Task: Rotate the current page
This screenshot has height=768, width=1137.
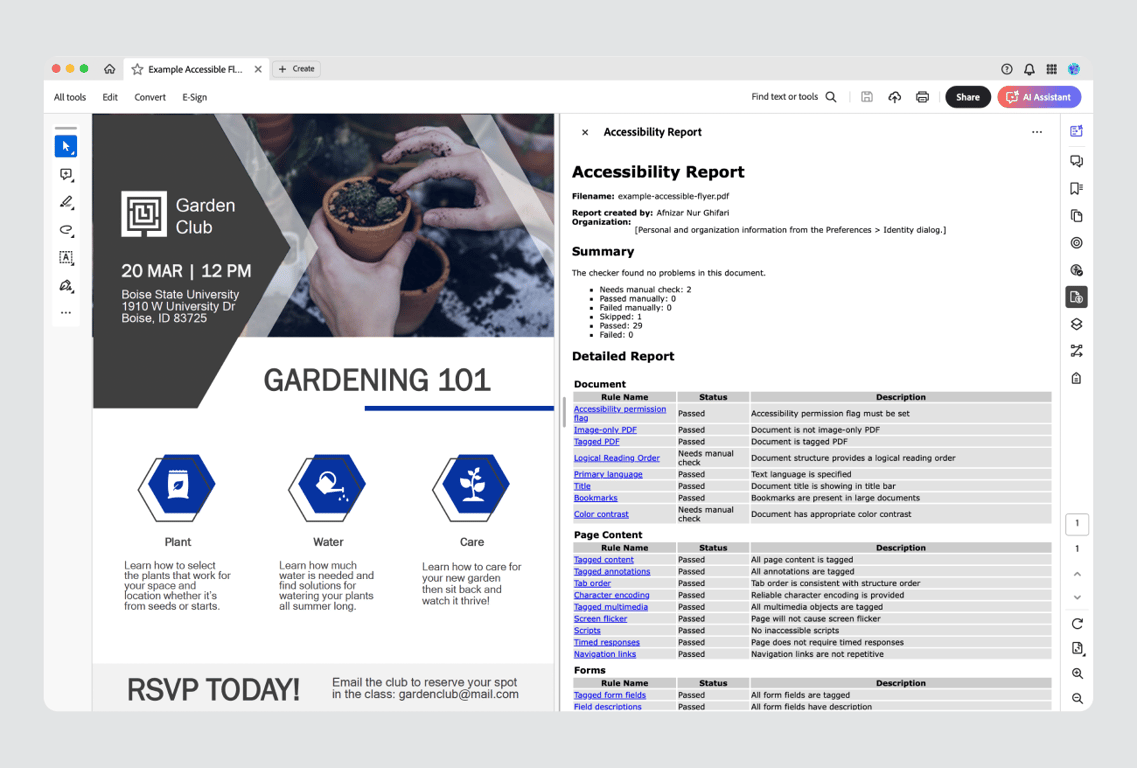Action: click(1077, 623)
